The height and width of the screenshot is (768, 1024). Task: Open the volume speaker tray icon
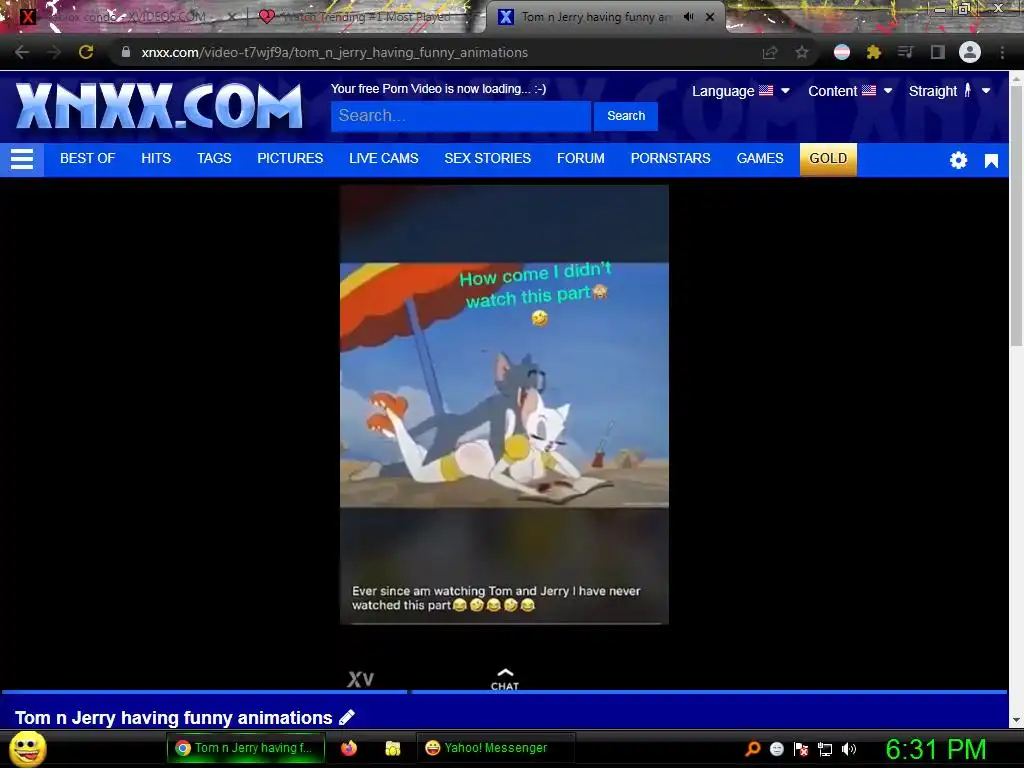pos(848,749)
